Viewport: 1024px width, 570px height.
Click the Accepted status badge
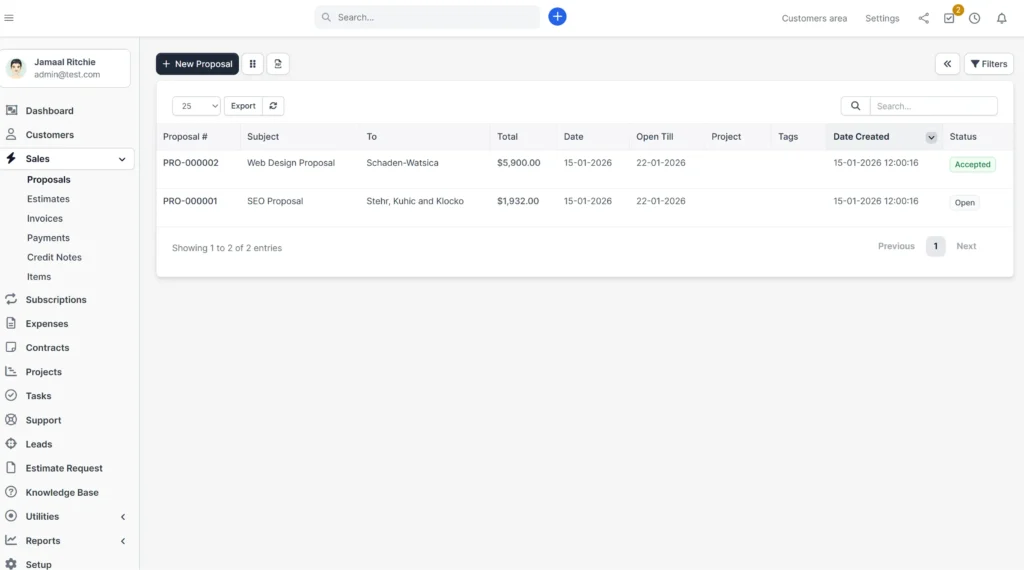pos(972,165)
